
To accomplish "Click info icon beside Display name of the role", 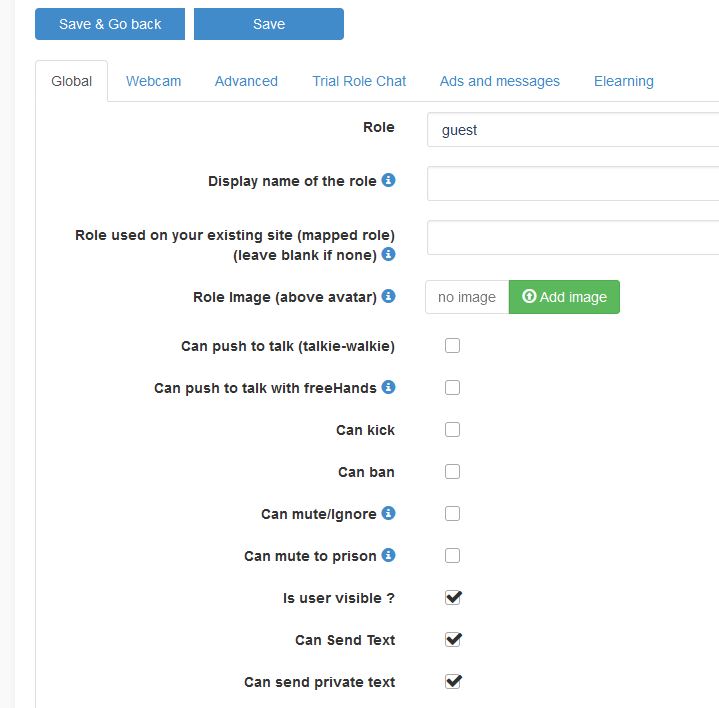I will point(389,181).
